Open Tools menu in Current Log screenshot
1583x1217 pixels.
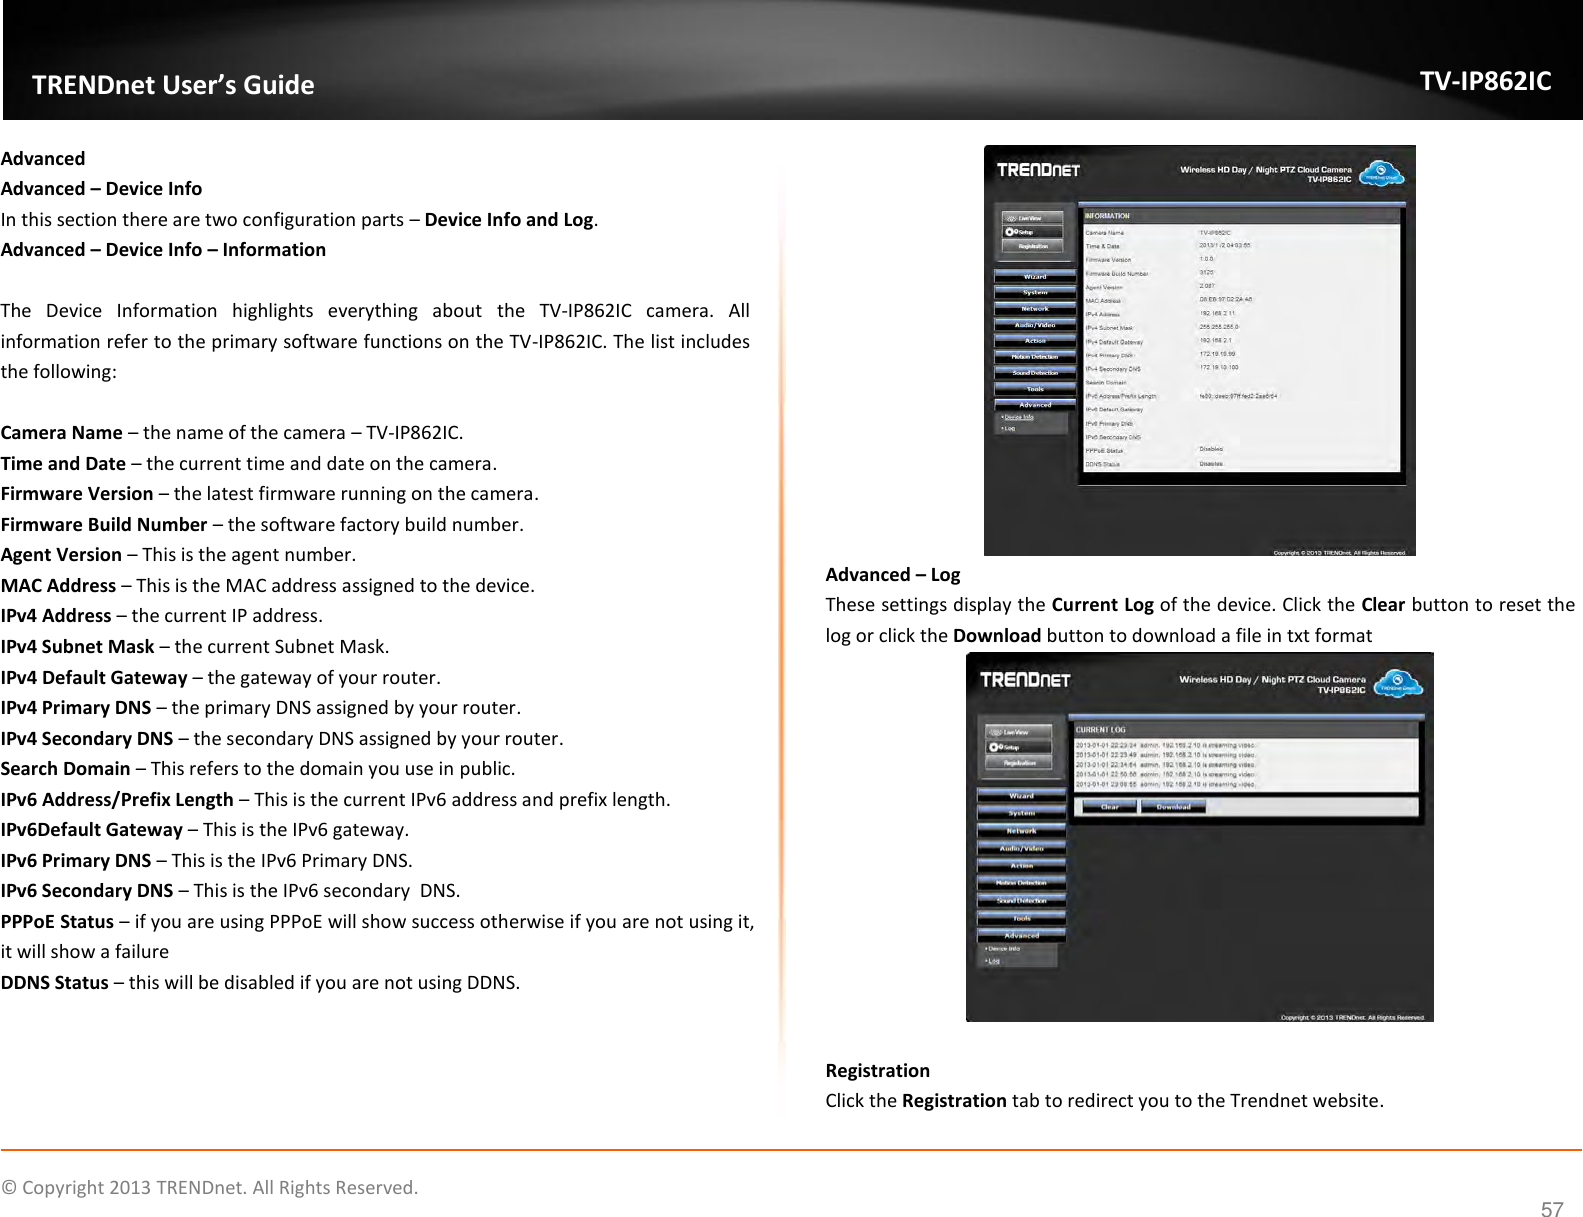point(1021,918)
